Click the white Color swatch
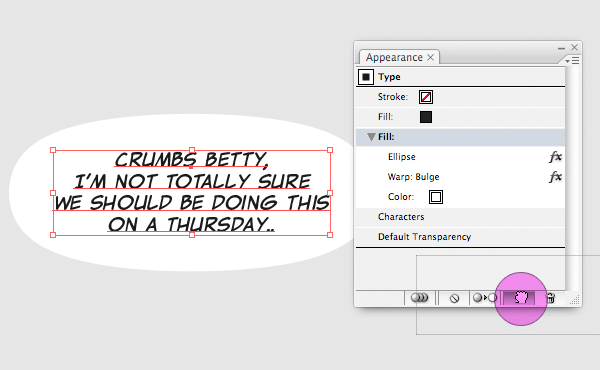The height and width of the screenshot is (370, 600). click(x=436, y=197)
